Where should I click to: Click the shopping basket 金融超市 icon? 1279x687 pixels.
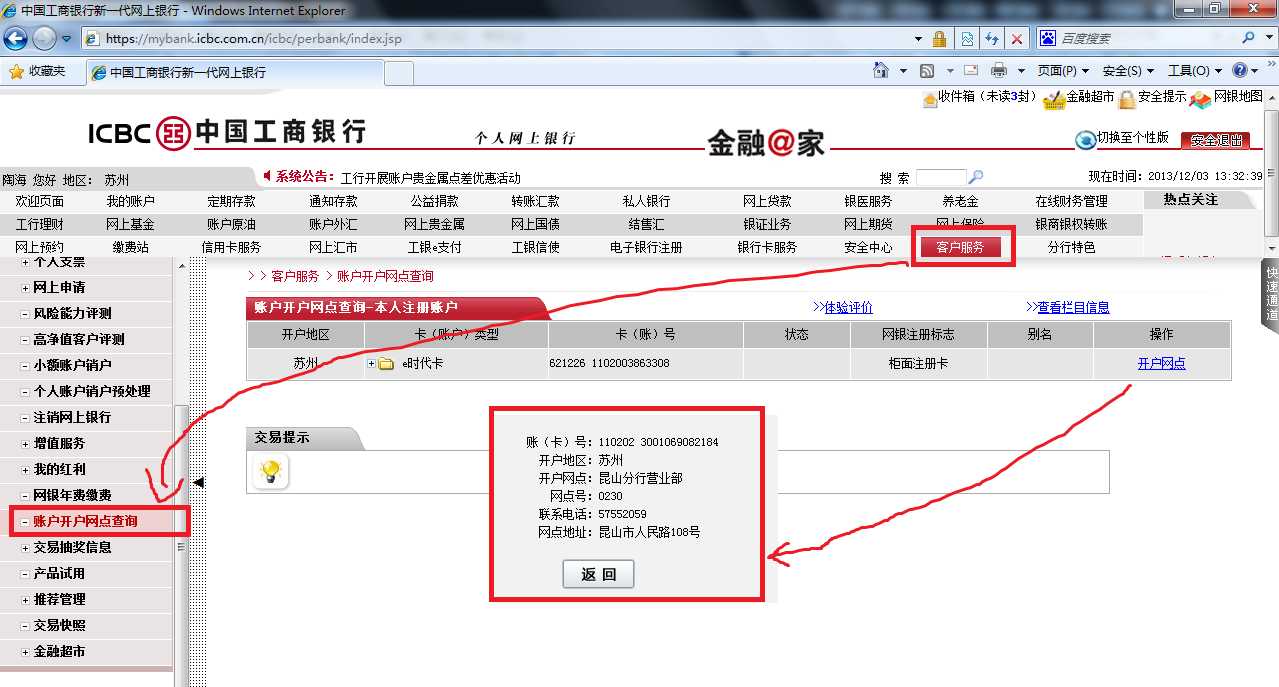(1054, 99)
